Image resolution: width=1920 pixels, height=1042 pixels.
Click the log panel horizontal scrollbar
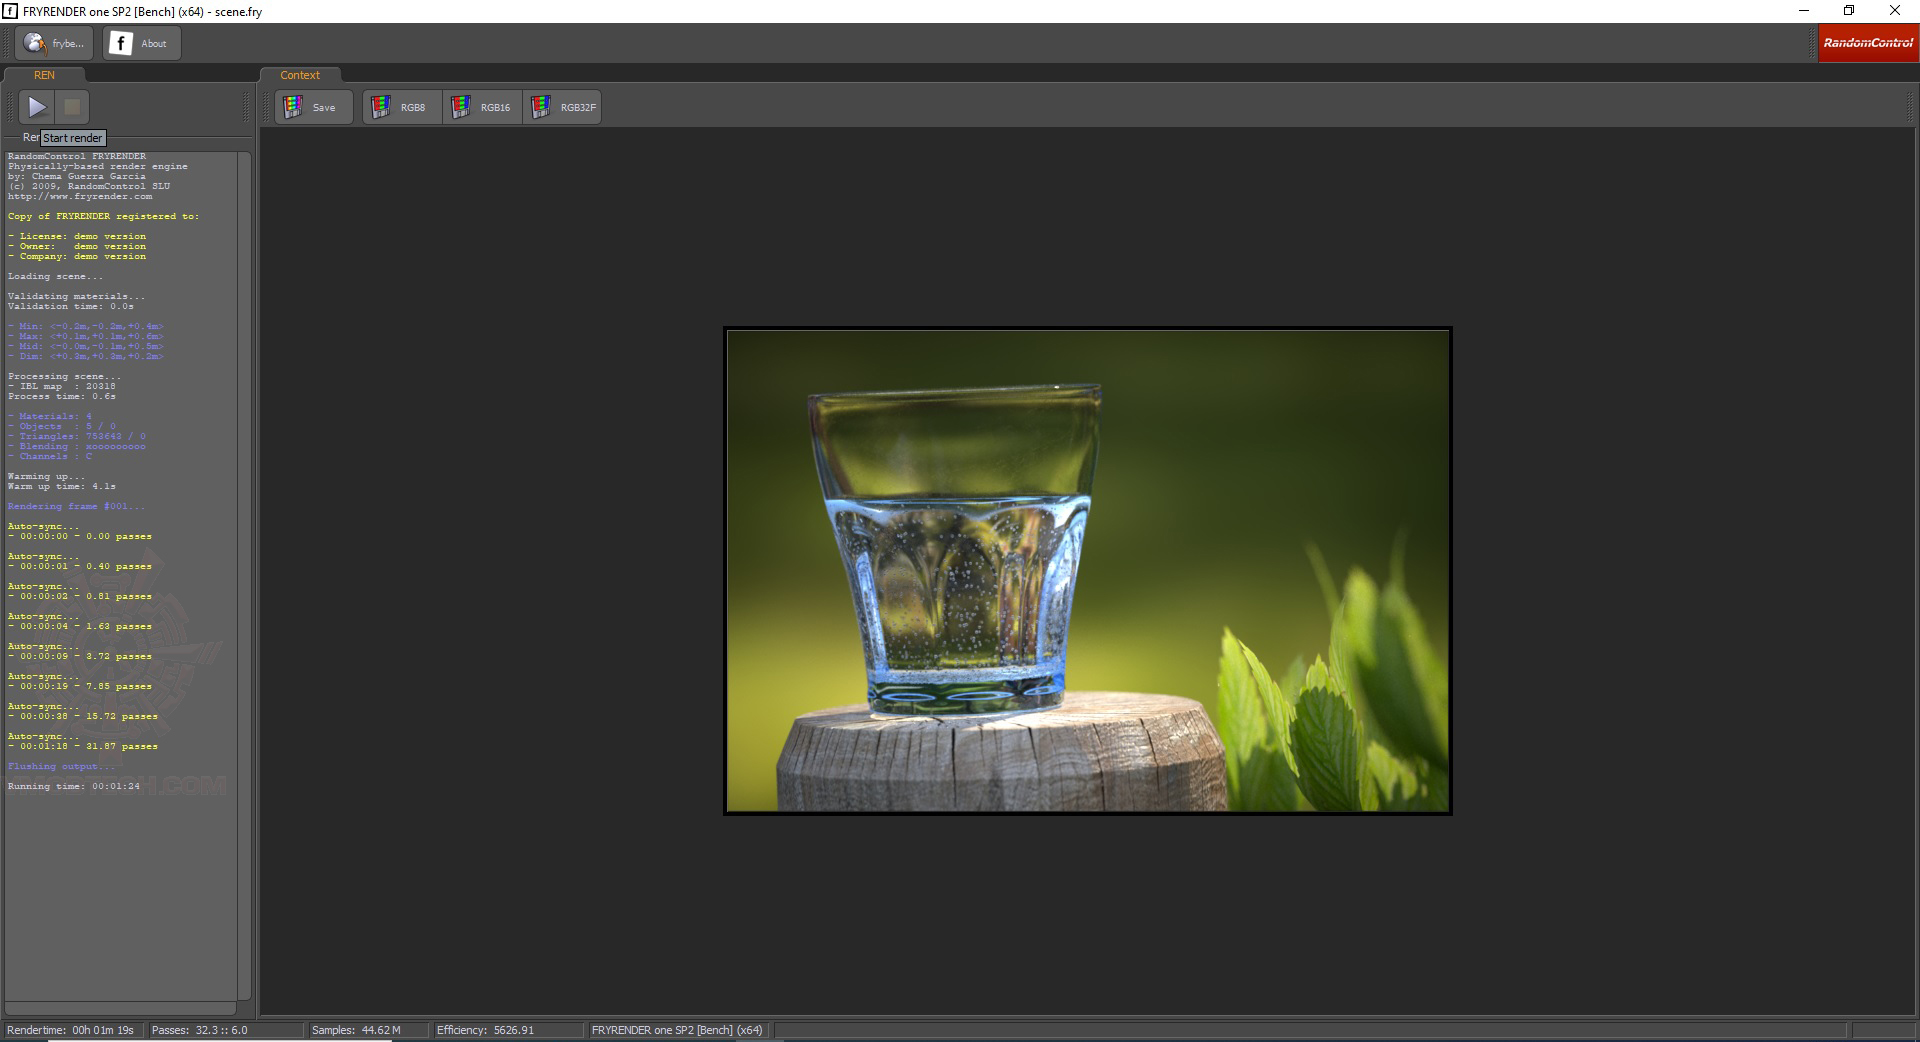(x=120, y=1008)
